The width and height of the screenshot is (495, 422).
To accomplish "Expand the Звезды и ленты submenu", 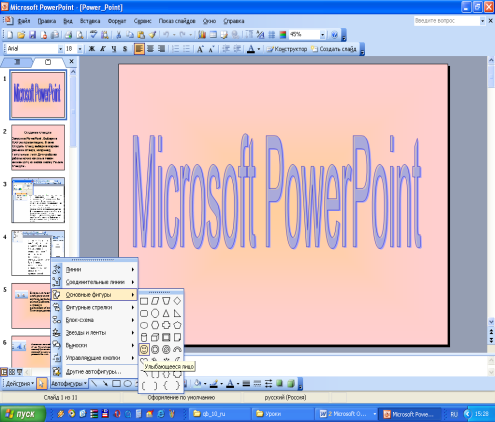I will tap(94, 333).
